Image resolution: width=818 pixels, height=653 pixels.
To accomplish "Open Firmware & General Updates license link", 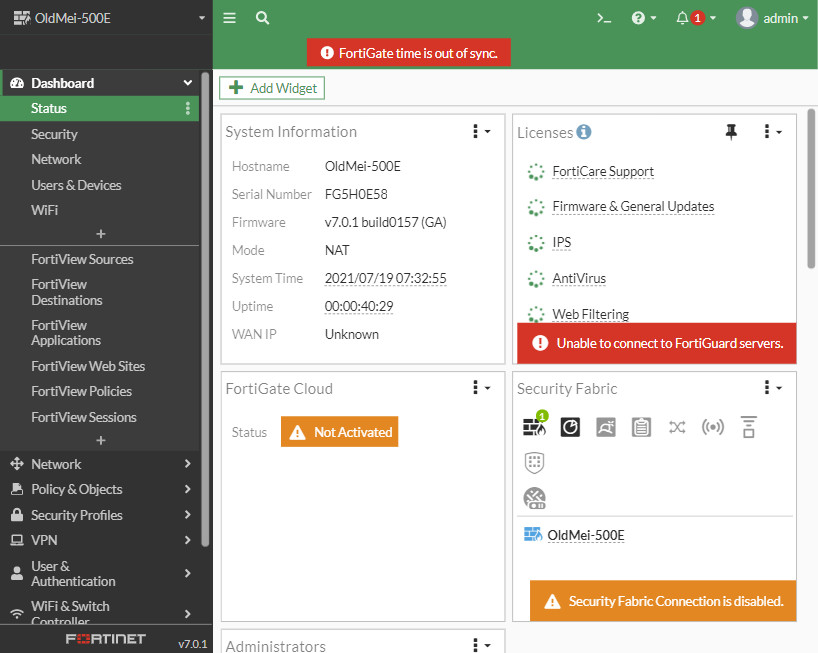I will pos(633,207).
